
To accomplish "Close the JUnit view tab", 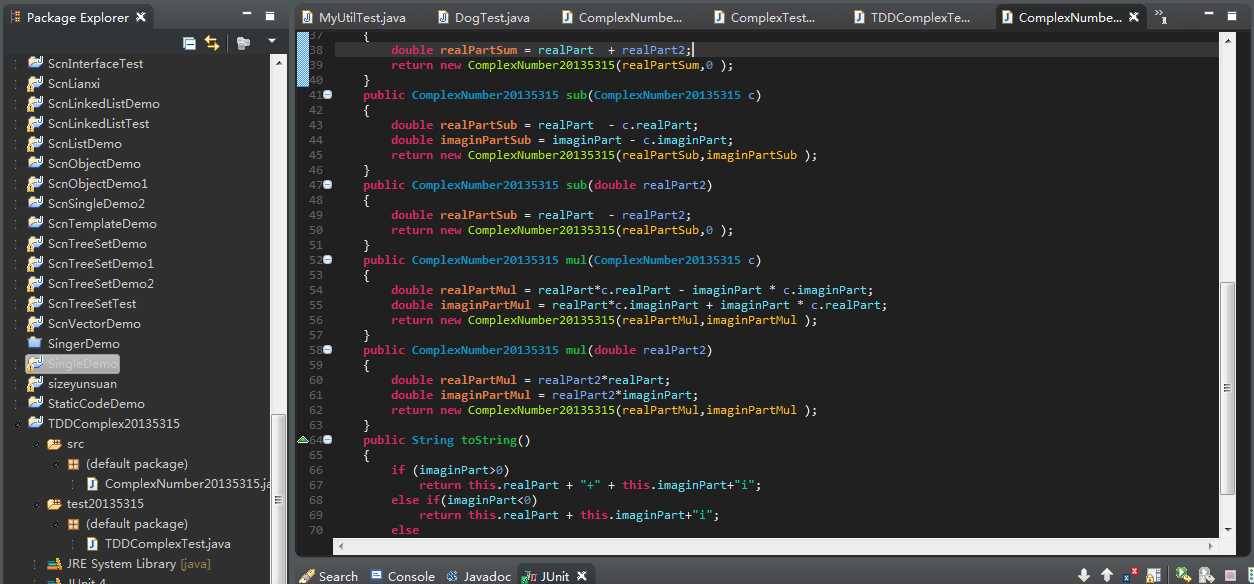I will tap(581, 575).
